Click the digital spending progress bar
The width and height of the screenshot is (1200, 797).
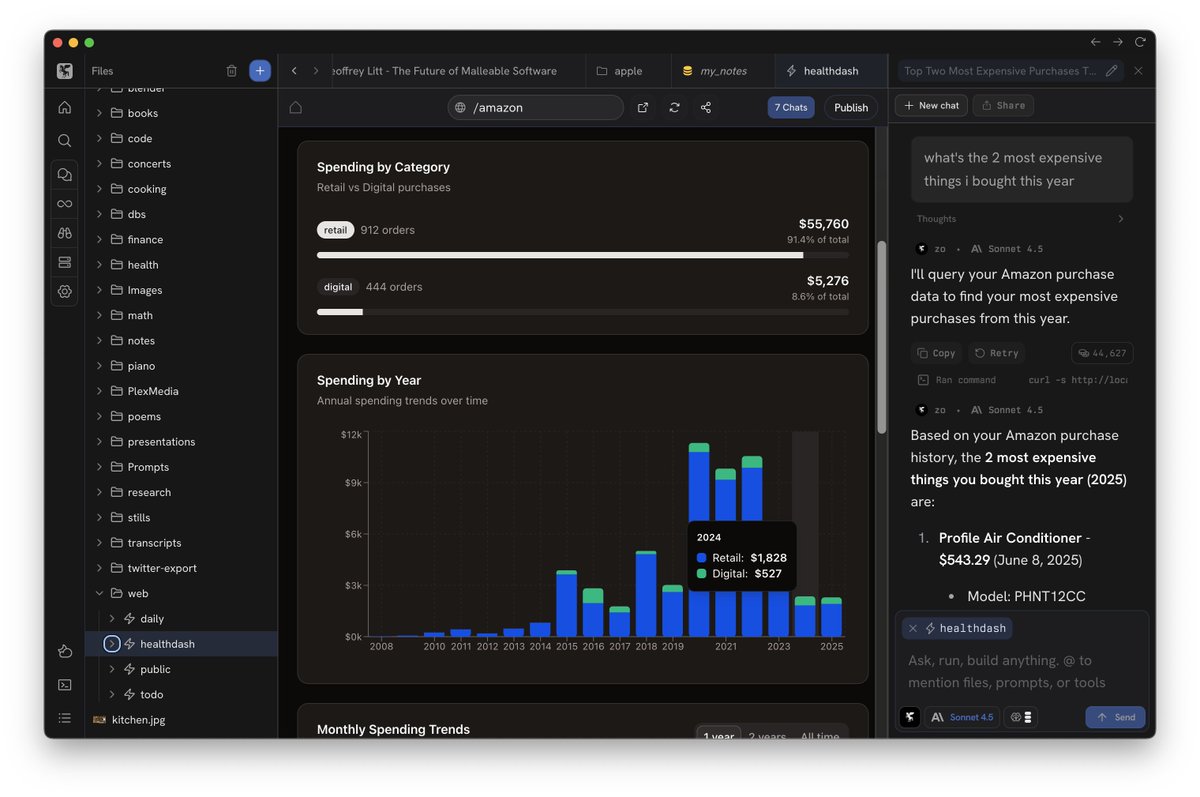click(583, 312)
